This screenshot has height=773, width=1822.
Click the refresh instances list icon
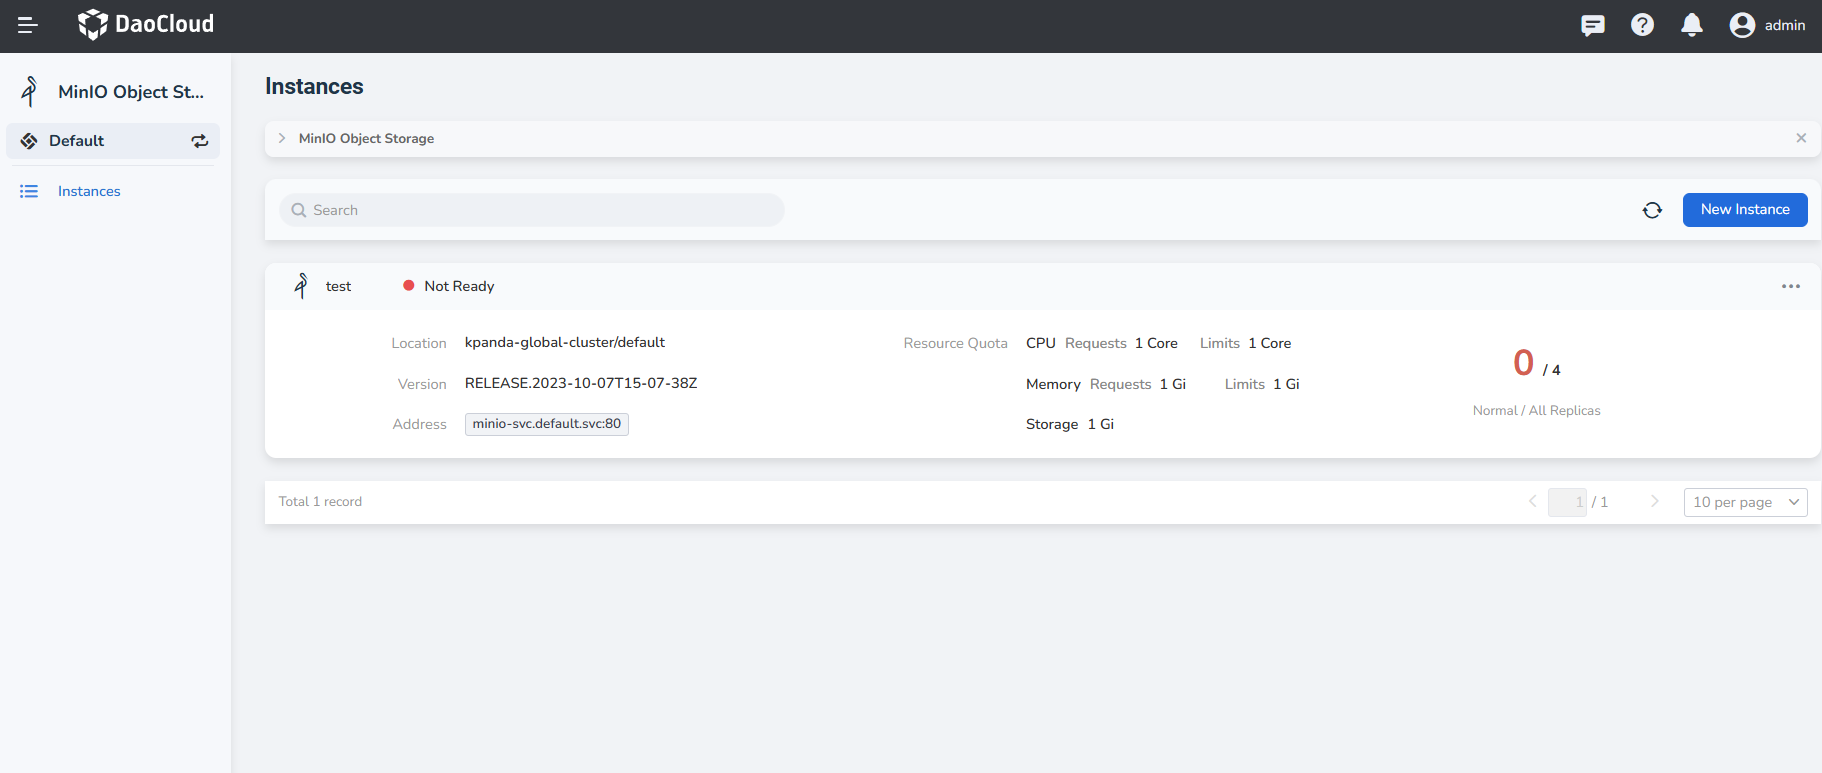[x=1652, y=210]
